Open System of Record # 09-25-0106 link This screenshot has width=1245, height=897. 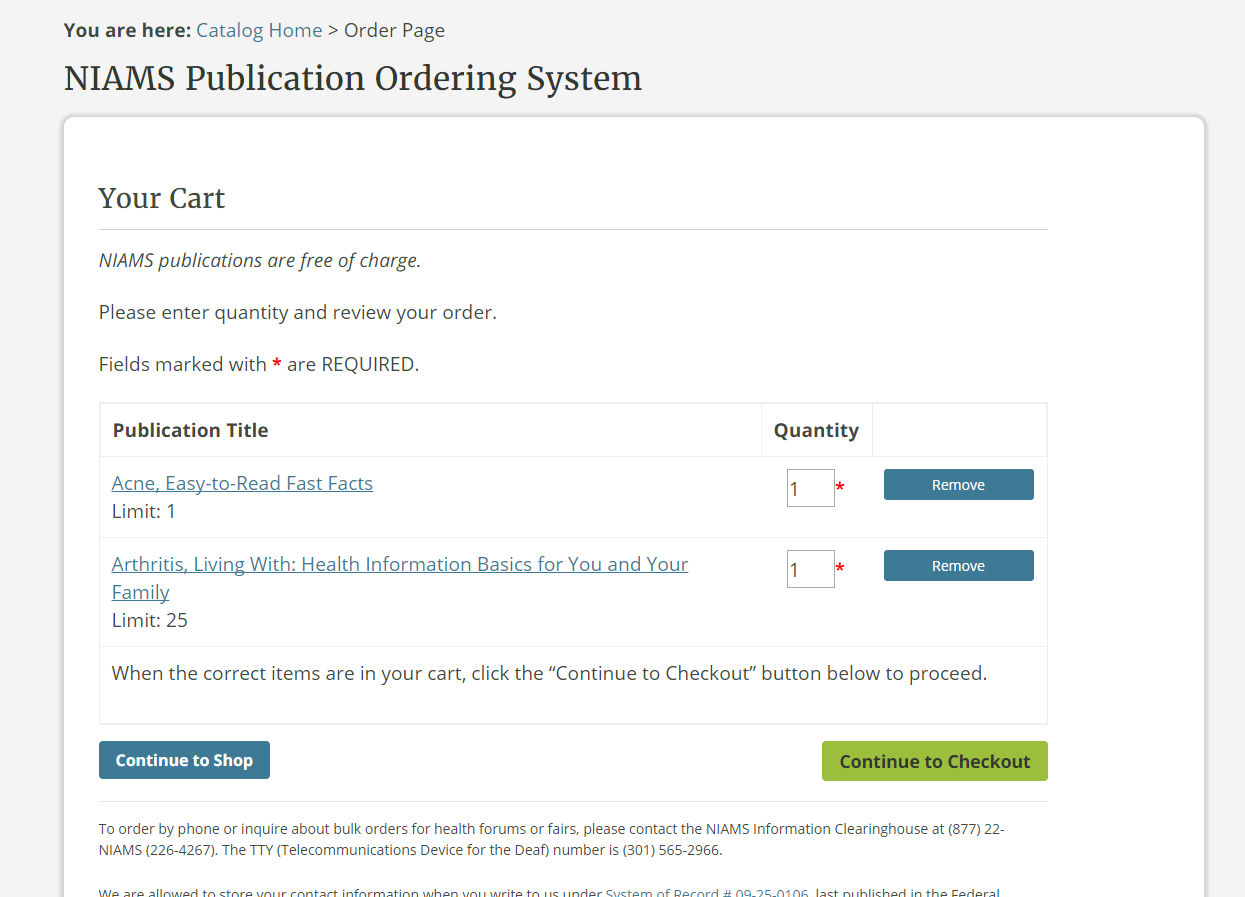click(707, 892)
